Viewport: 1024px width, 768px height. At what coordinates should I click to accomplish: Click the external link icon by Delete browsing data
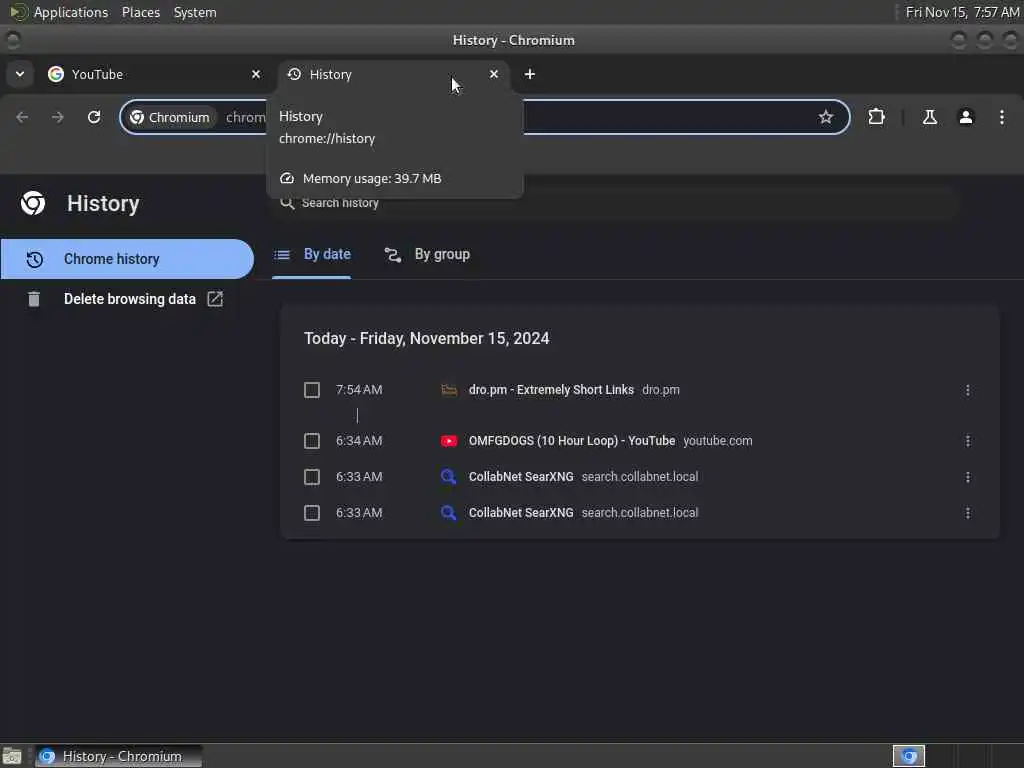[x=215, y=299]
